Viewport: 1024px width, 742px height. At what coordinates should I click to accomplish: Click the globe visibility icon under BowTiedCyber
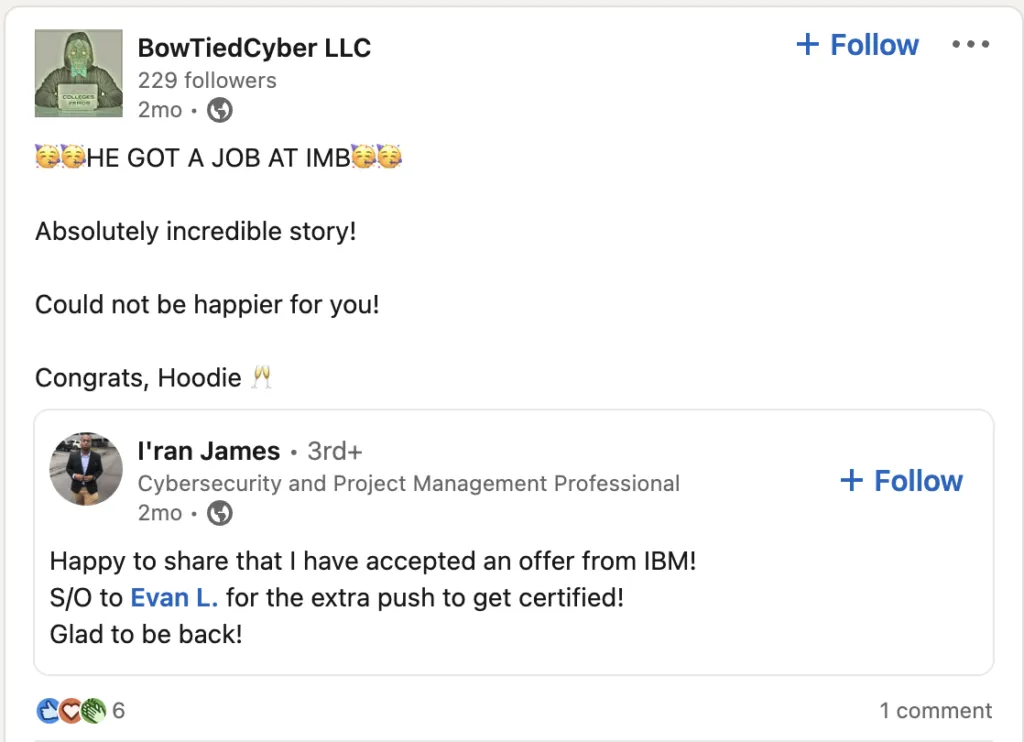(x=219, y=110)
